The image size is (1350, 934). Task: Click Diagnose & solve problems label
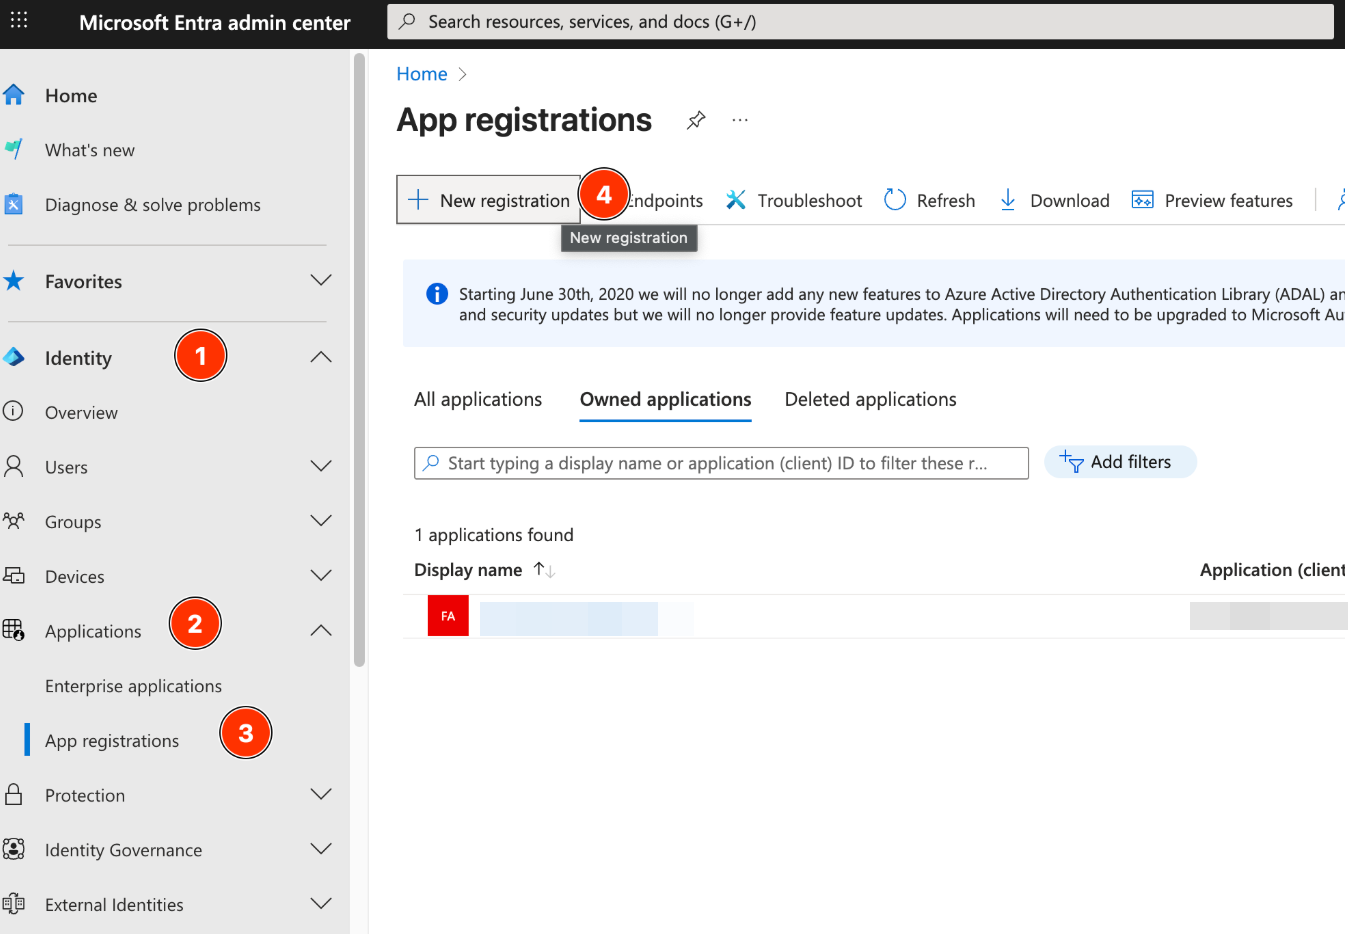click(152, 205)
